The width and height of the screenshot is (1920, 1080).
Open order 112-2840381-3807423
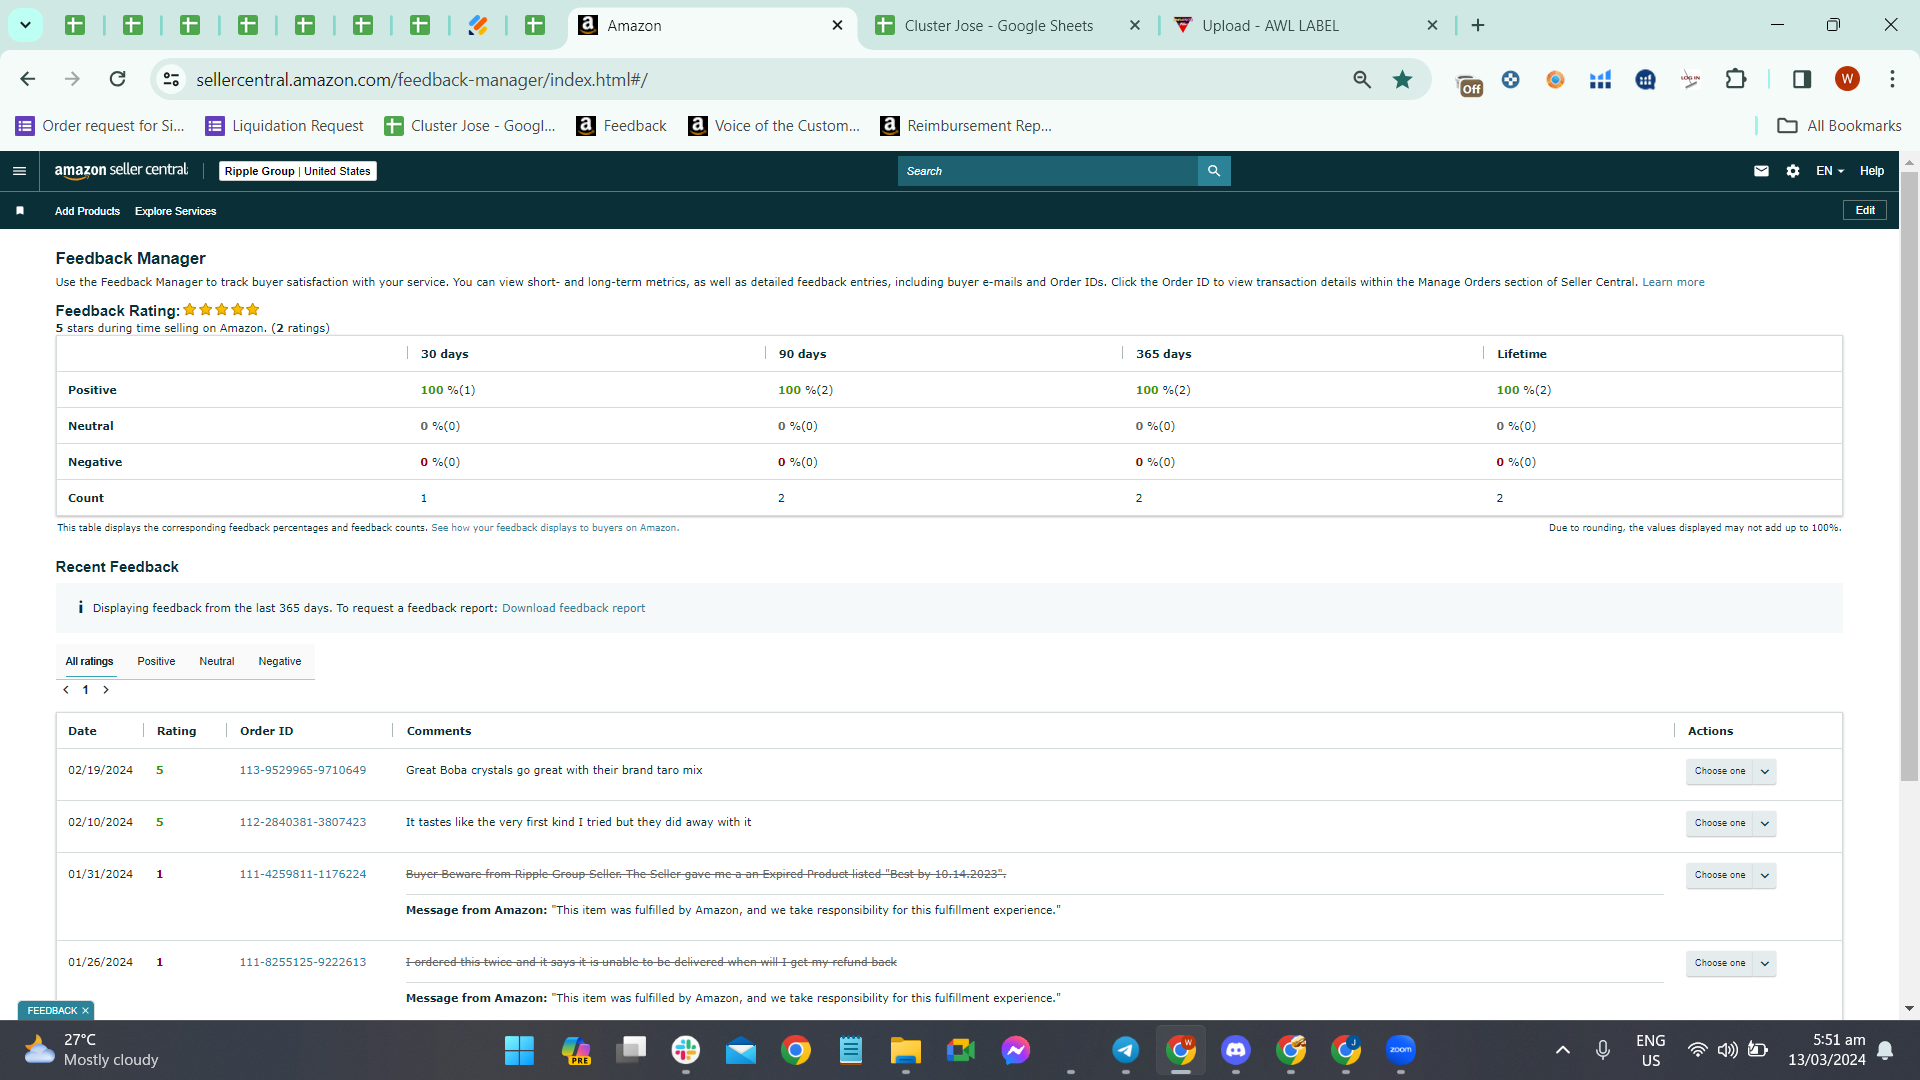point(303,822)
